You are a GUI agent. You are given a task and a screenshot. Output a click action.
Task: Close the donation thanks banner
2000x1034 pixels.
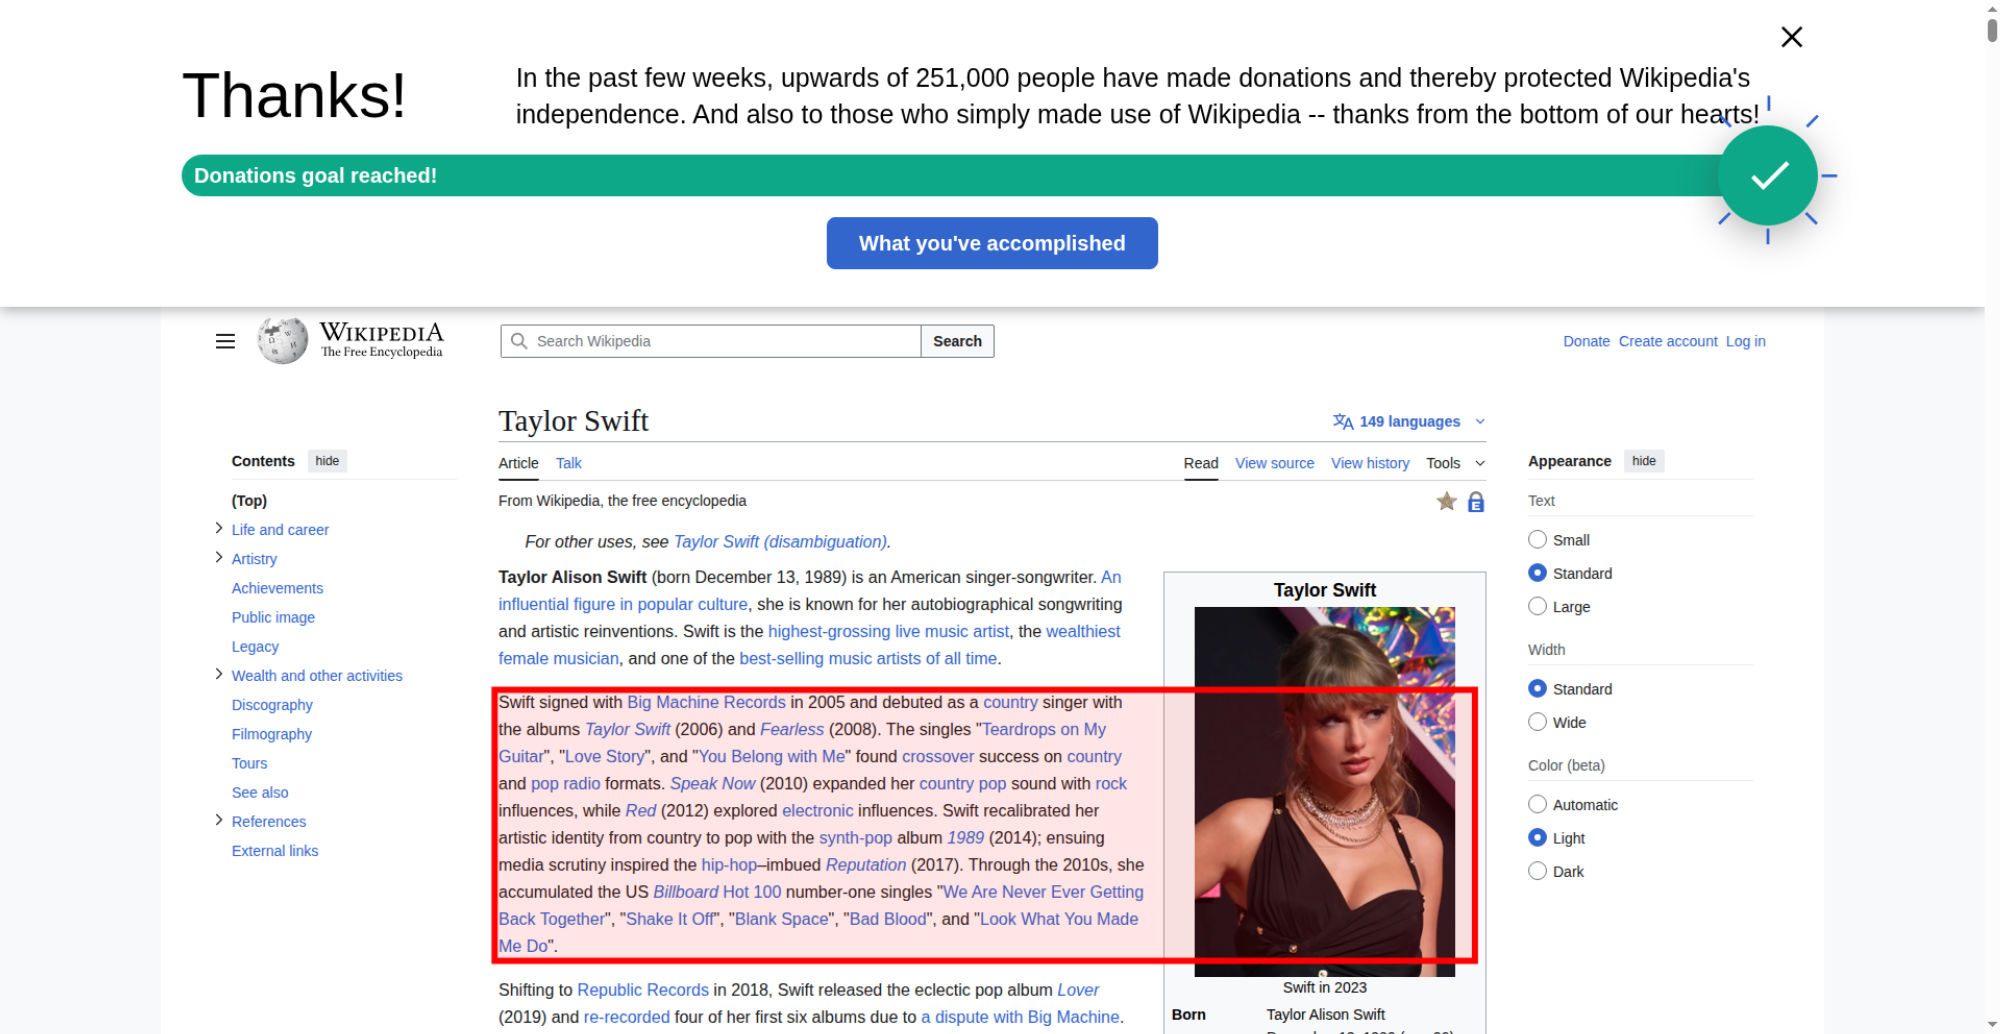(x=1791, y=37)
